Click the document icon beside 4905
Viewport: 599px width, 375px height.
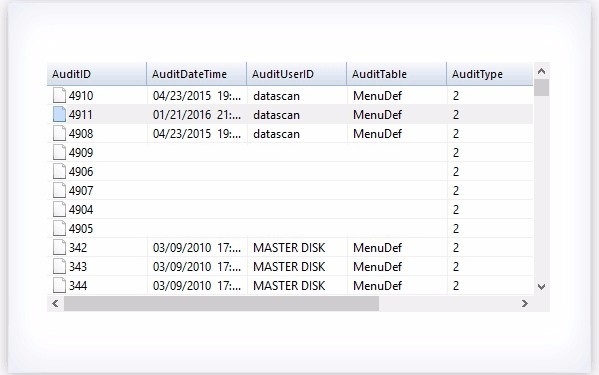click(59, 228)
